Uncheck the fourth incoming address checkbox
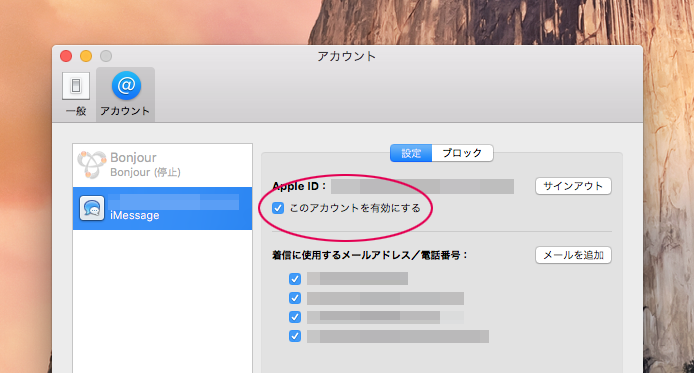 point(295,336)
